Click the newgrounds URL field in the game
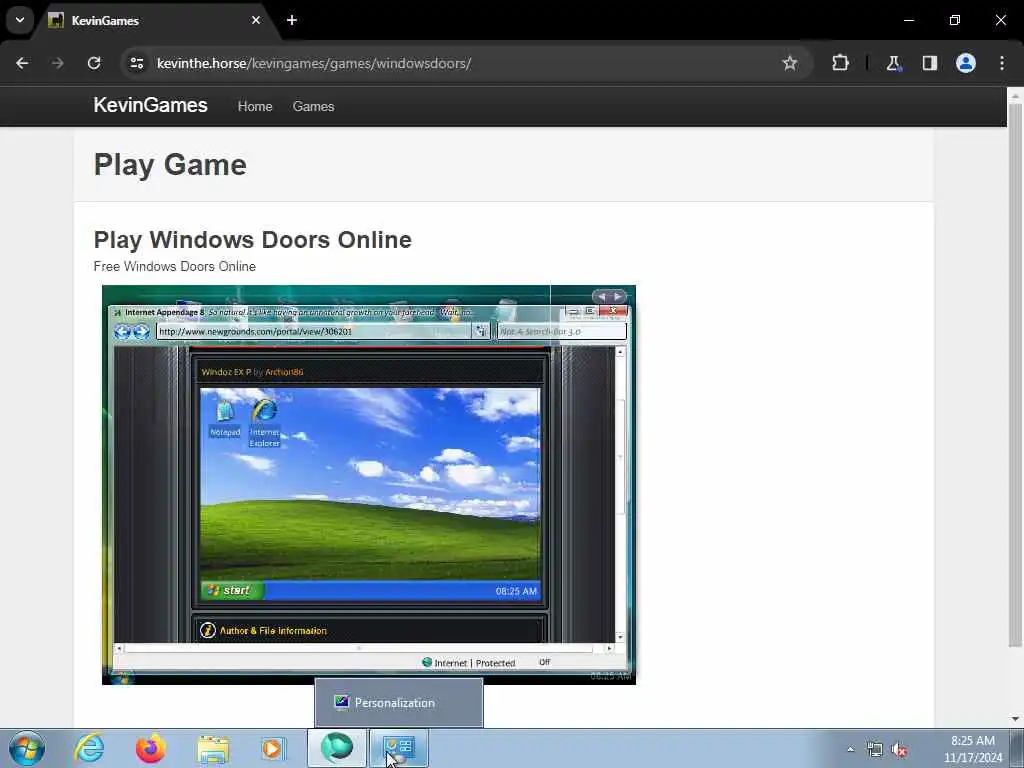1024x768 pixels. (313, 332)
